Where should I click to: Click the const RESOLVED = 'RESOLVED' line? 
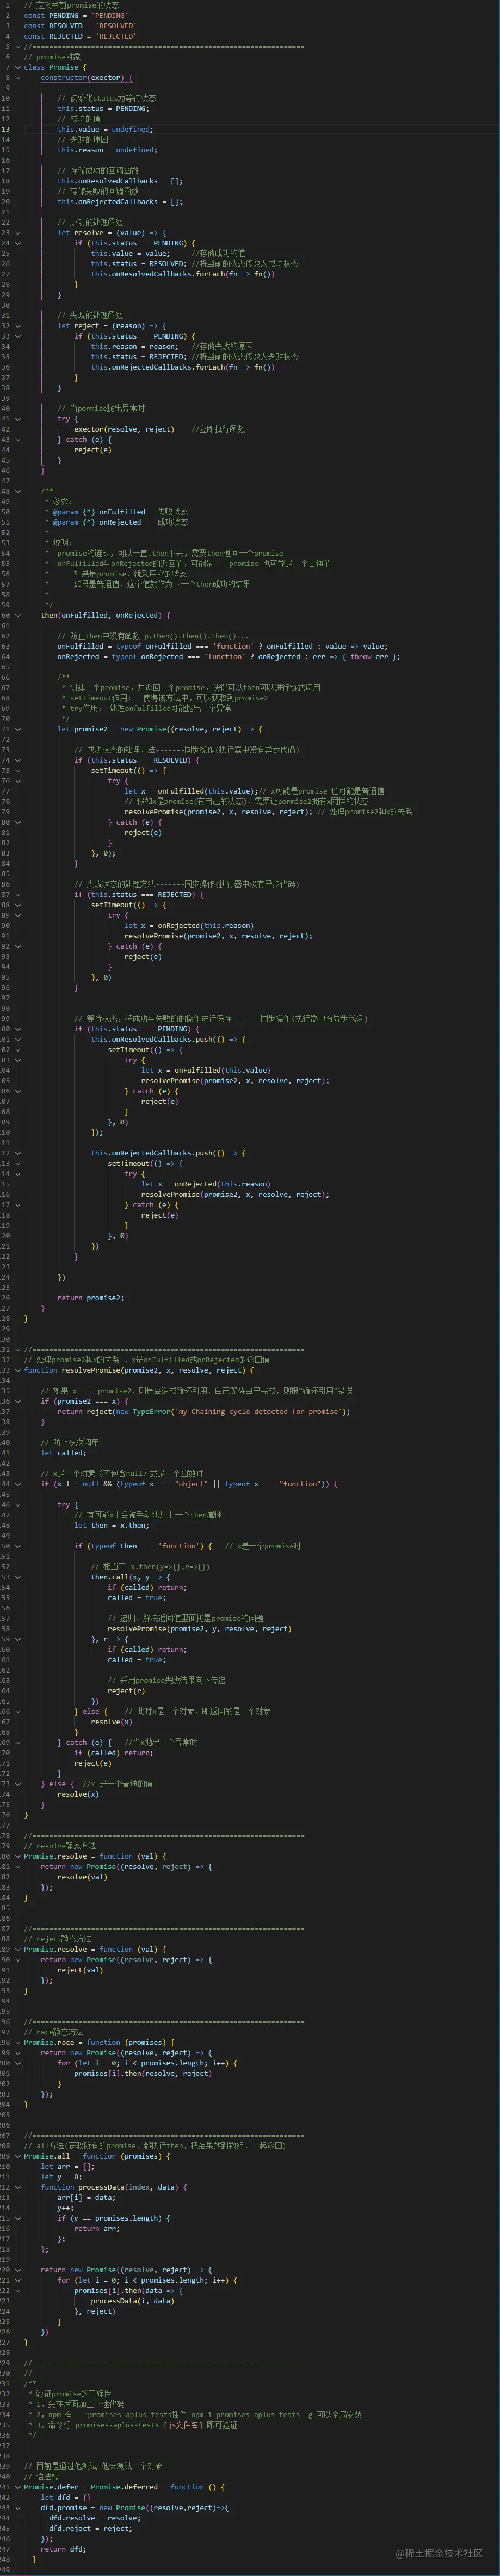(x=80, y=26)
